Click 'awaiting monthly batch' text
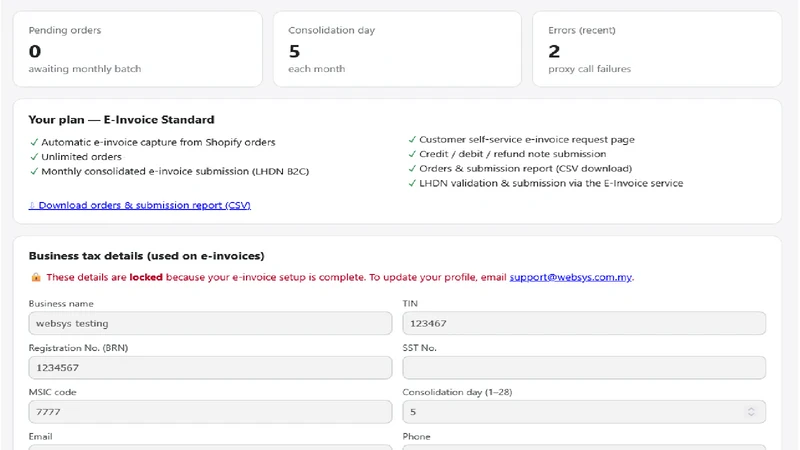 point(85,69)
